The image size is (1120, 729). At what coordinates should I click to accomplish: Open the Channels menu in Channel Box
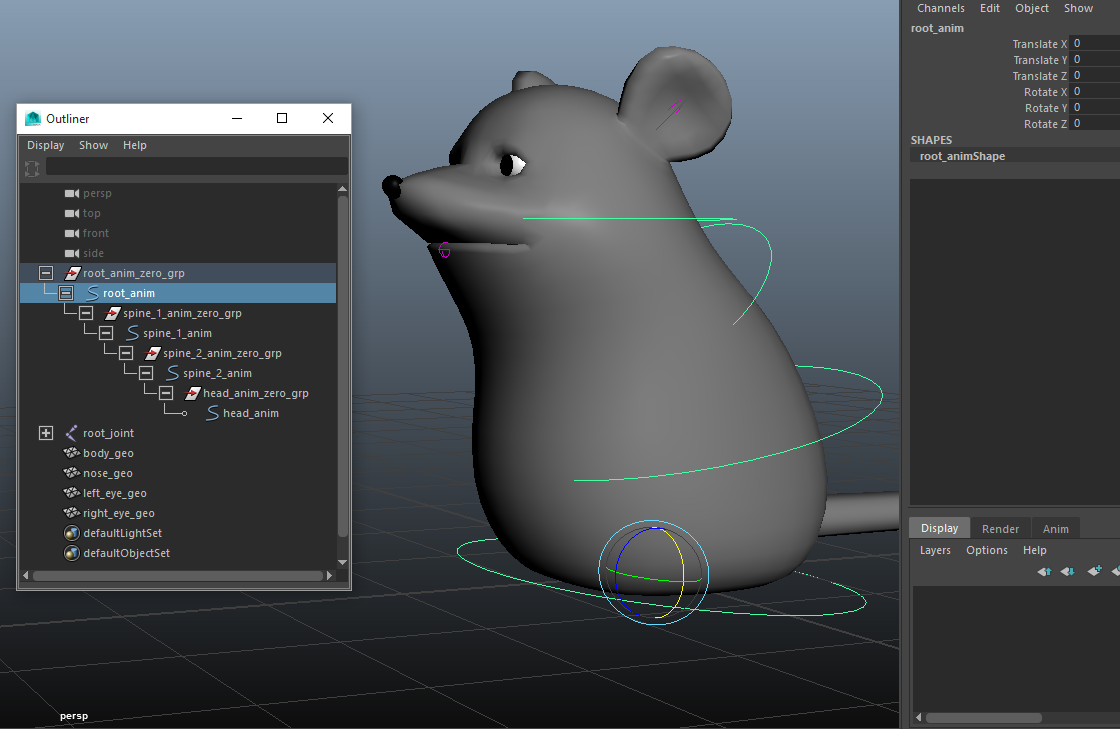tap(940, 8)
